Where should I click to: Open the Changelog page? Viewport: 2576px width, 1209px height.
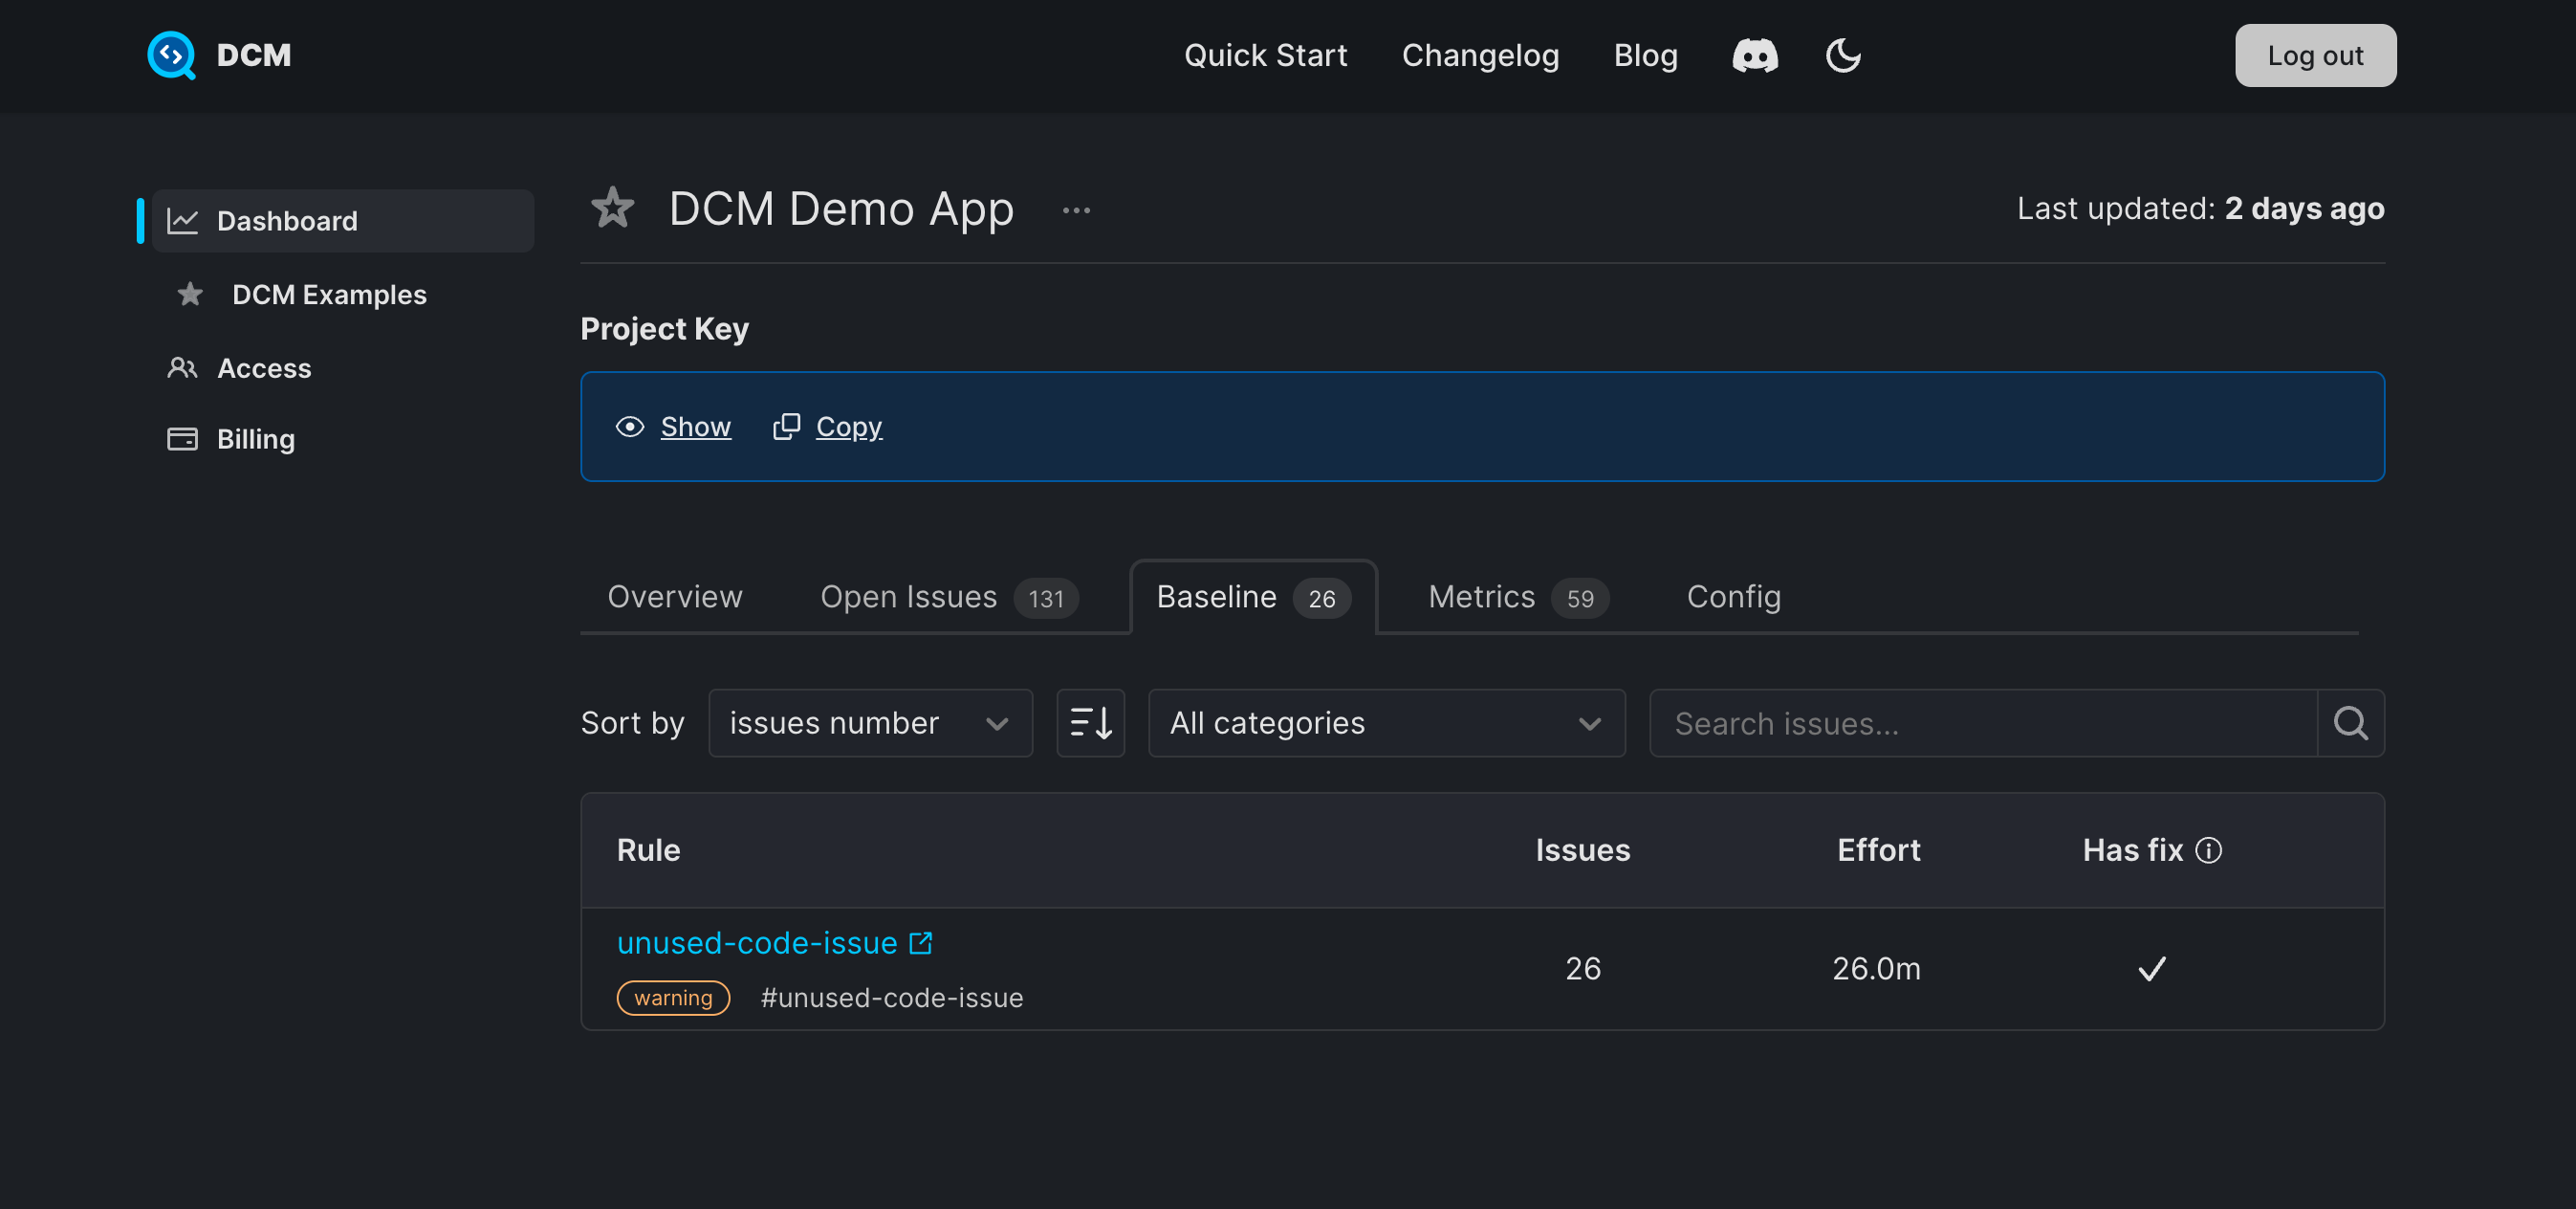(1480, 56)
